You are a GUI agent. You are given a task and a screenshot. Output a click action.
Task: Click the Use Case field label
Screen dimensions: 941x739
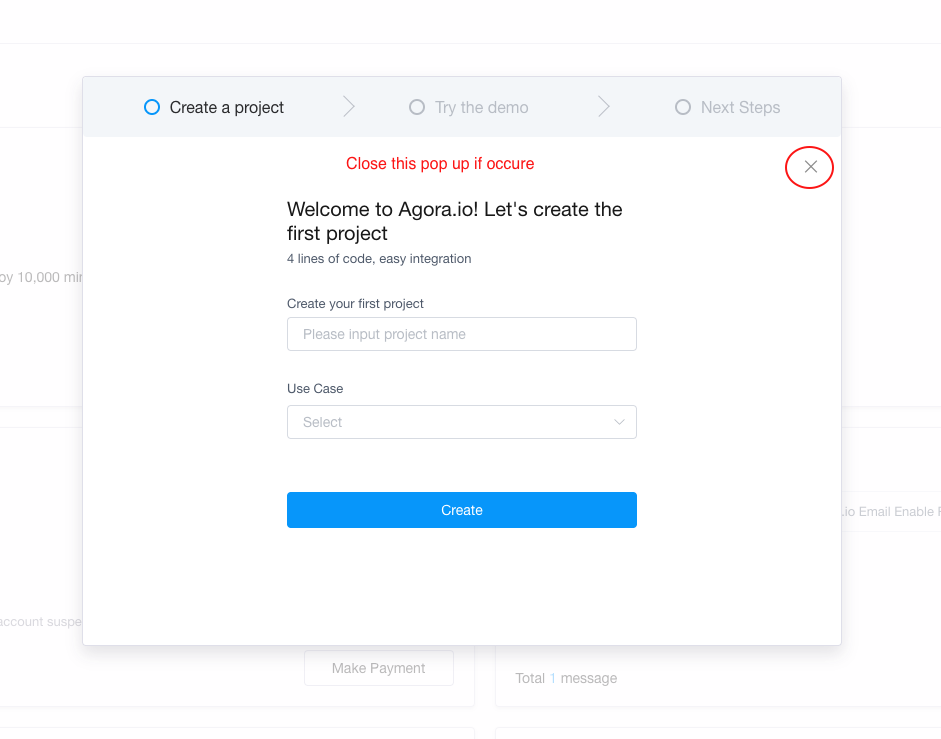pyautogui.click(x=315, y=388)
